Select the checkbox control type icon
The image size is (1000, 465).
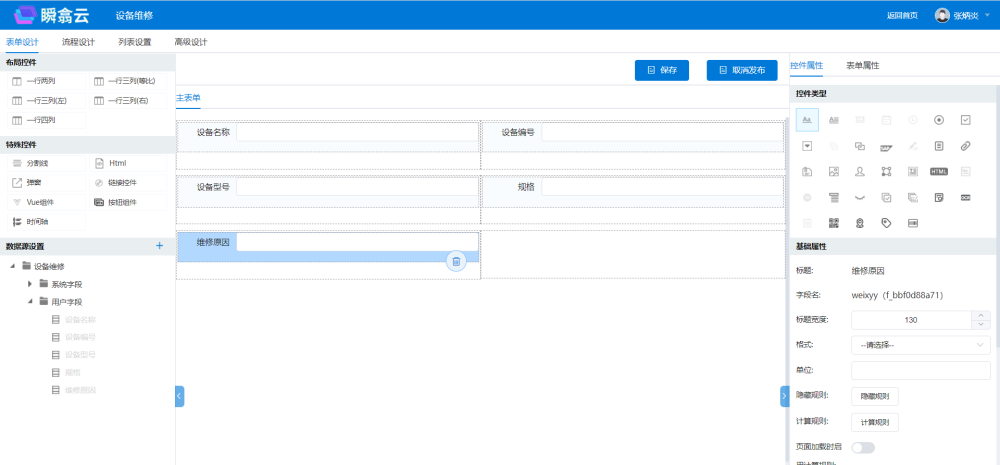[966, 120]
